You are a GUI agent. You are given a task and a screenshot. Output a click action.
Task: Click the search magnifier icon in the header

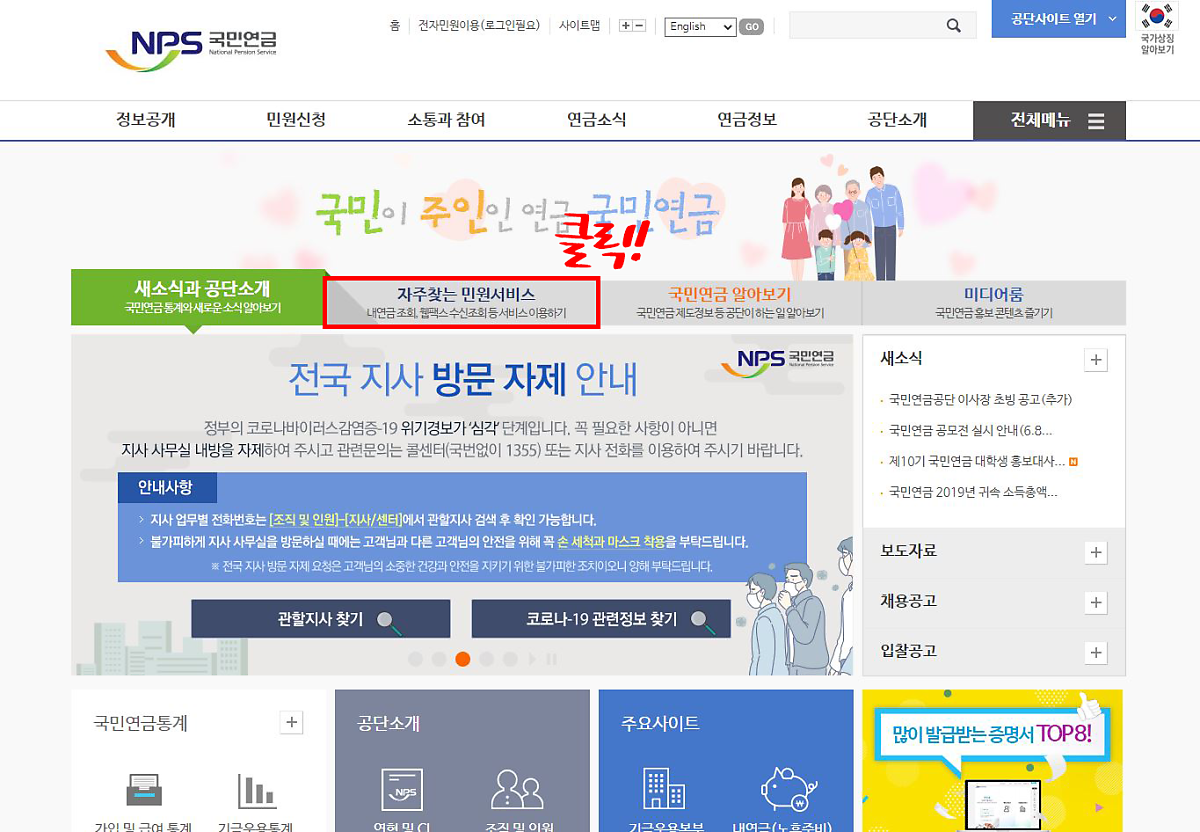[x=954, y=26]
